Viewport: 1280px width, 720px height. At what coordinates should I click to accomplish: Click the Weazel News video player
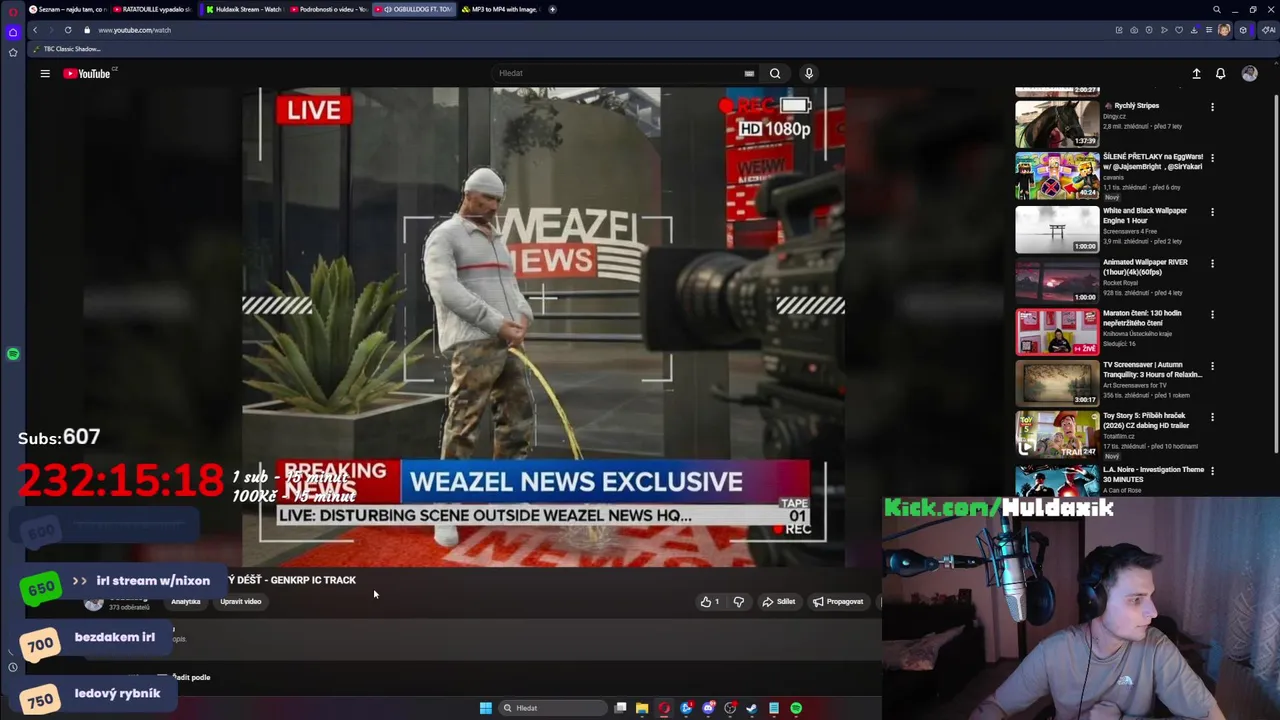[x=543, y=327]
